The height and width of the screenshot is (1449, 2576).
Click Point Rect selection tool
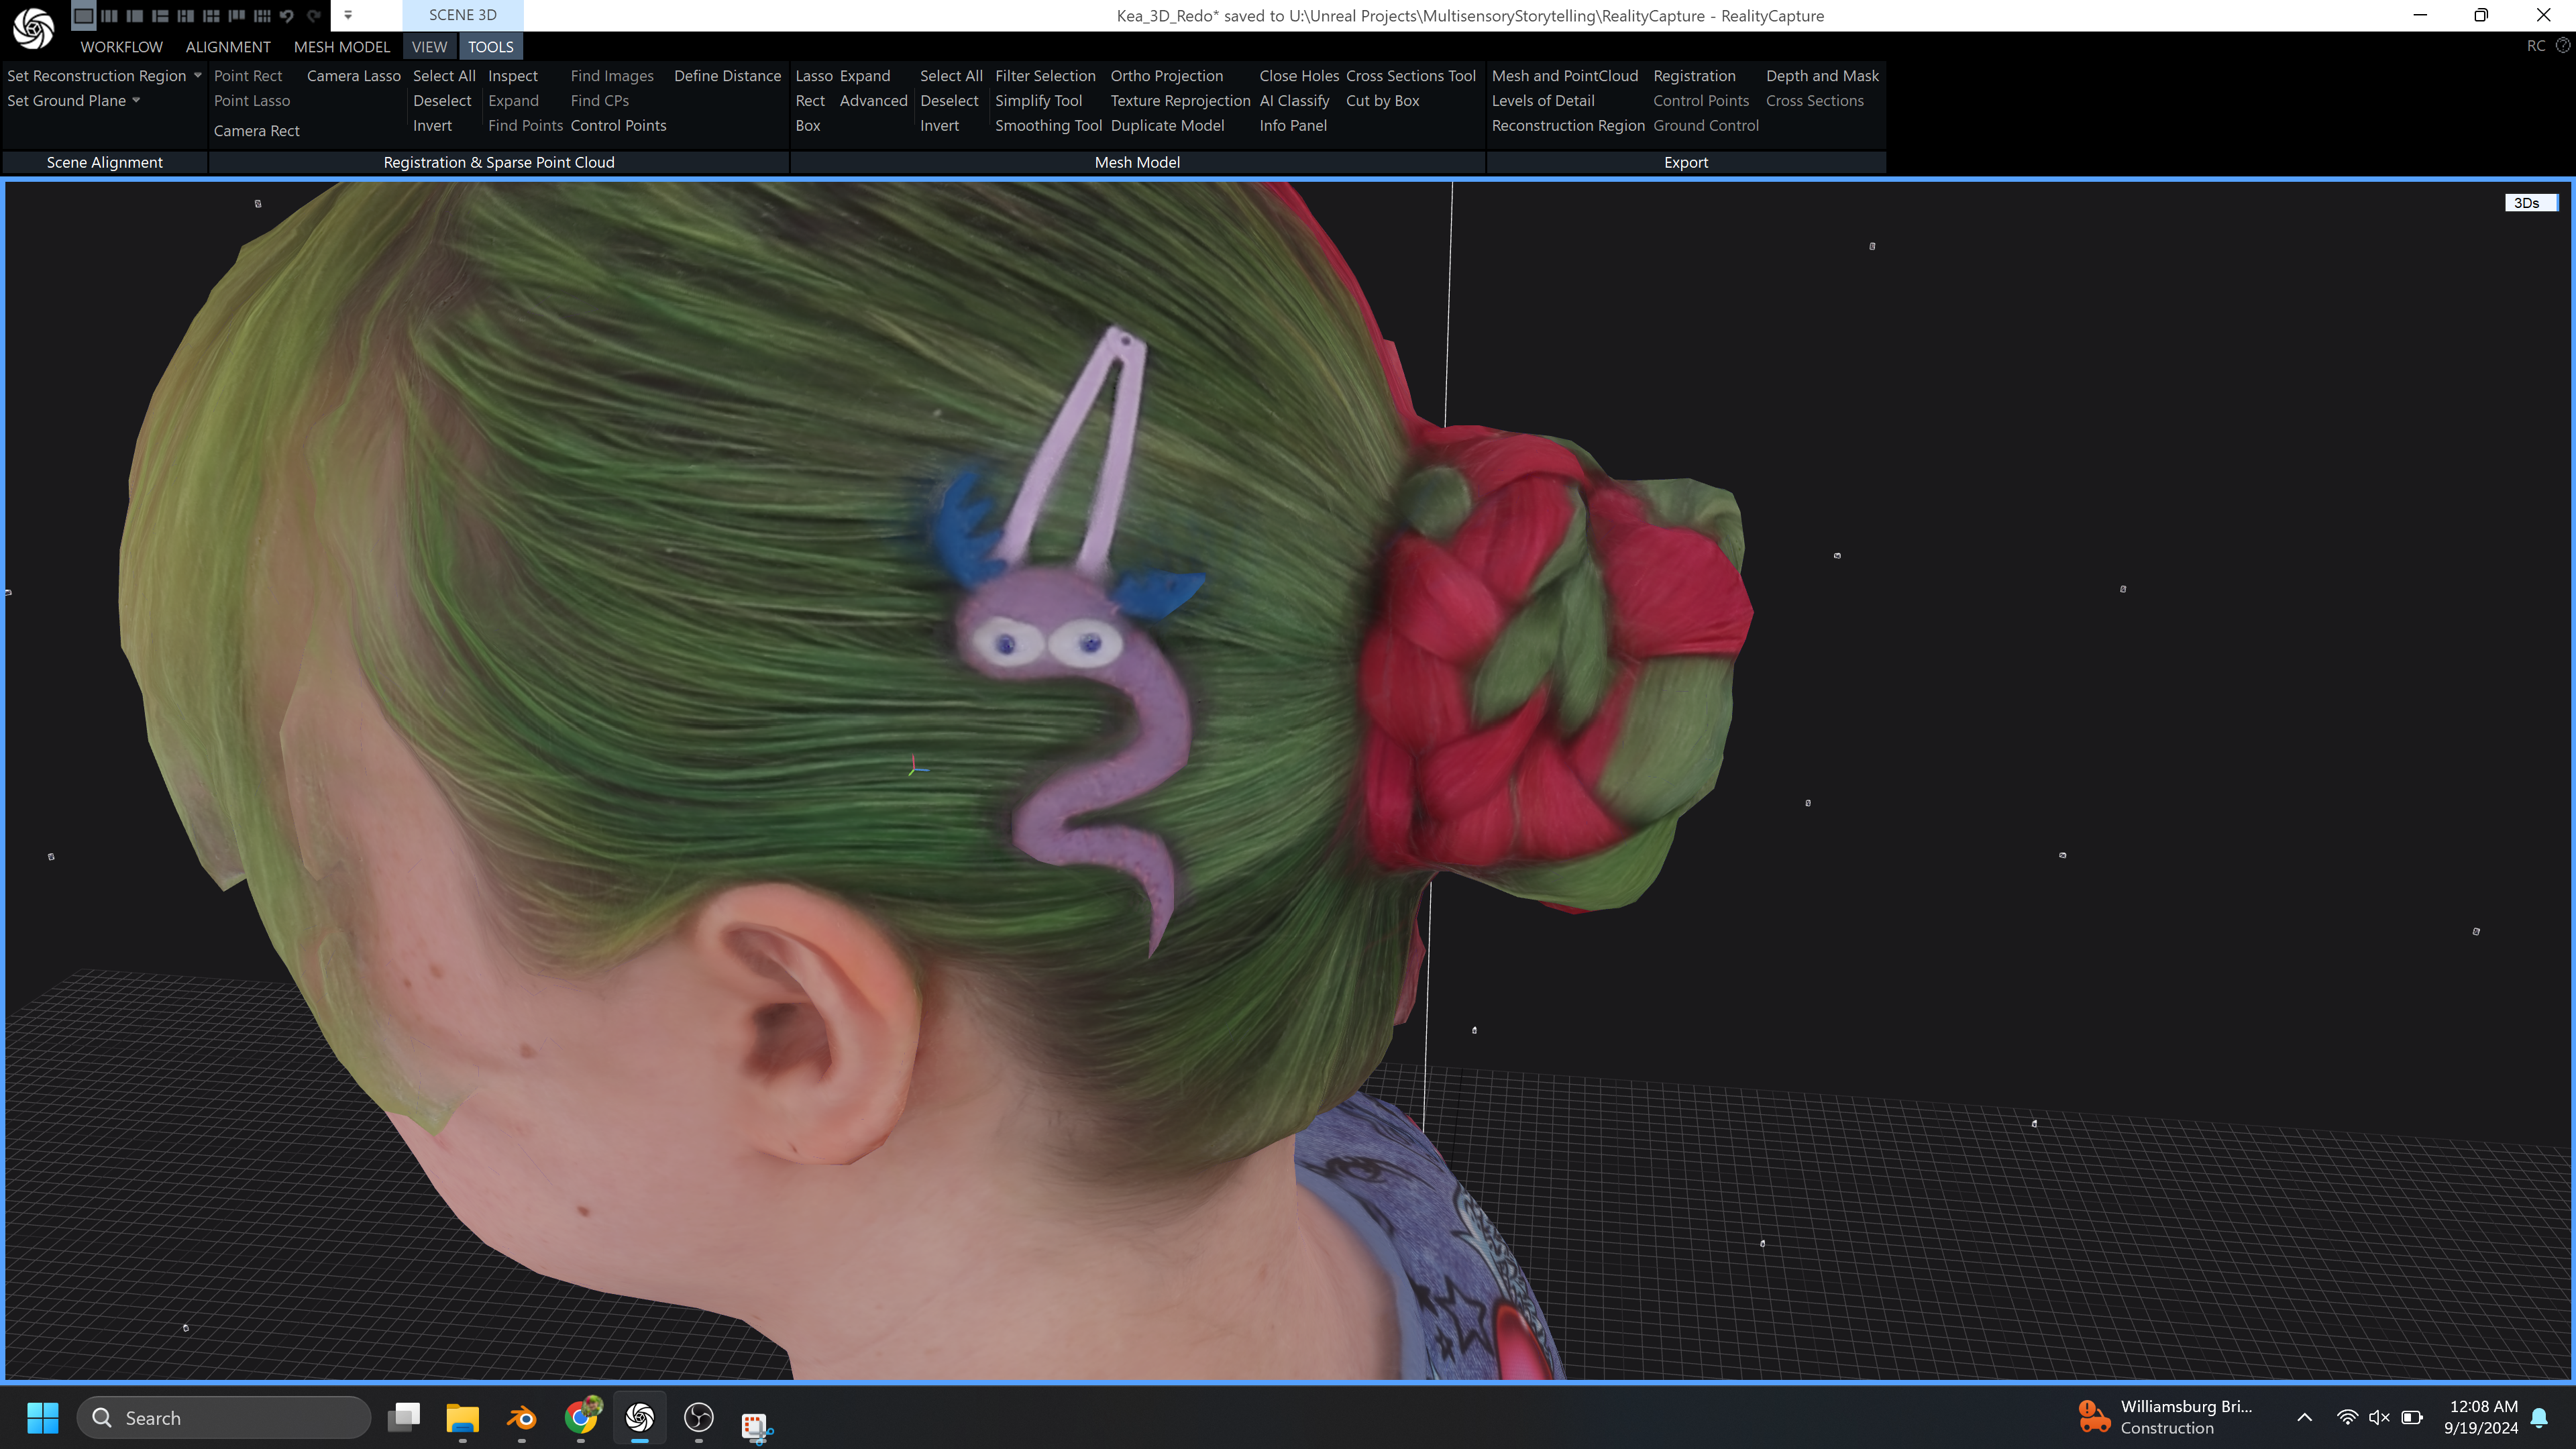[248, 76]
